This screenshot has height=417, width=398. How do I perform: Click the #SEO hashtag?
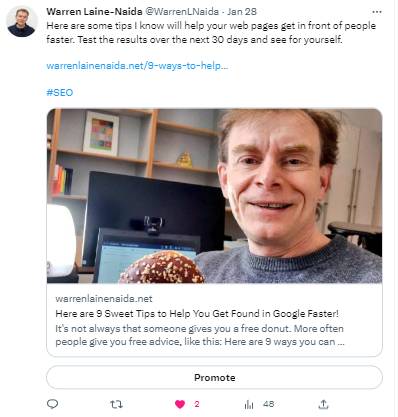60,92
